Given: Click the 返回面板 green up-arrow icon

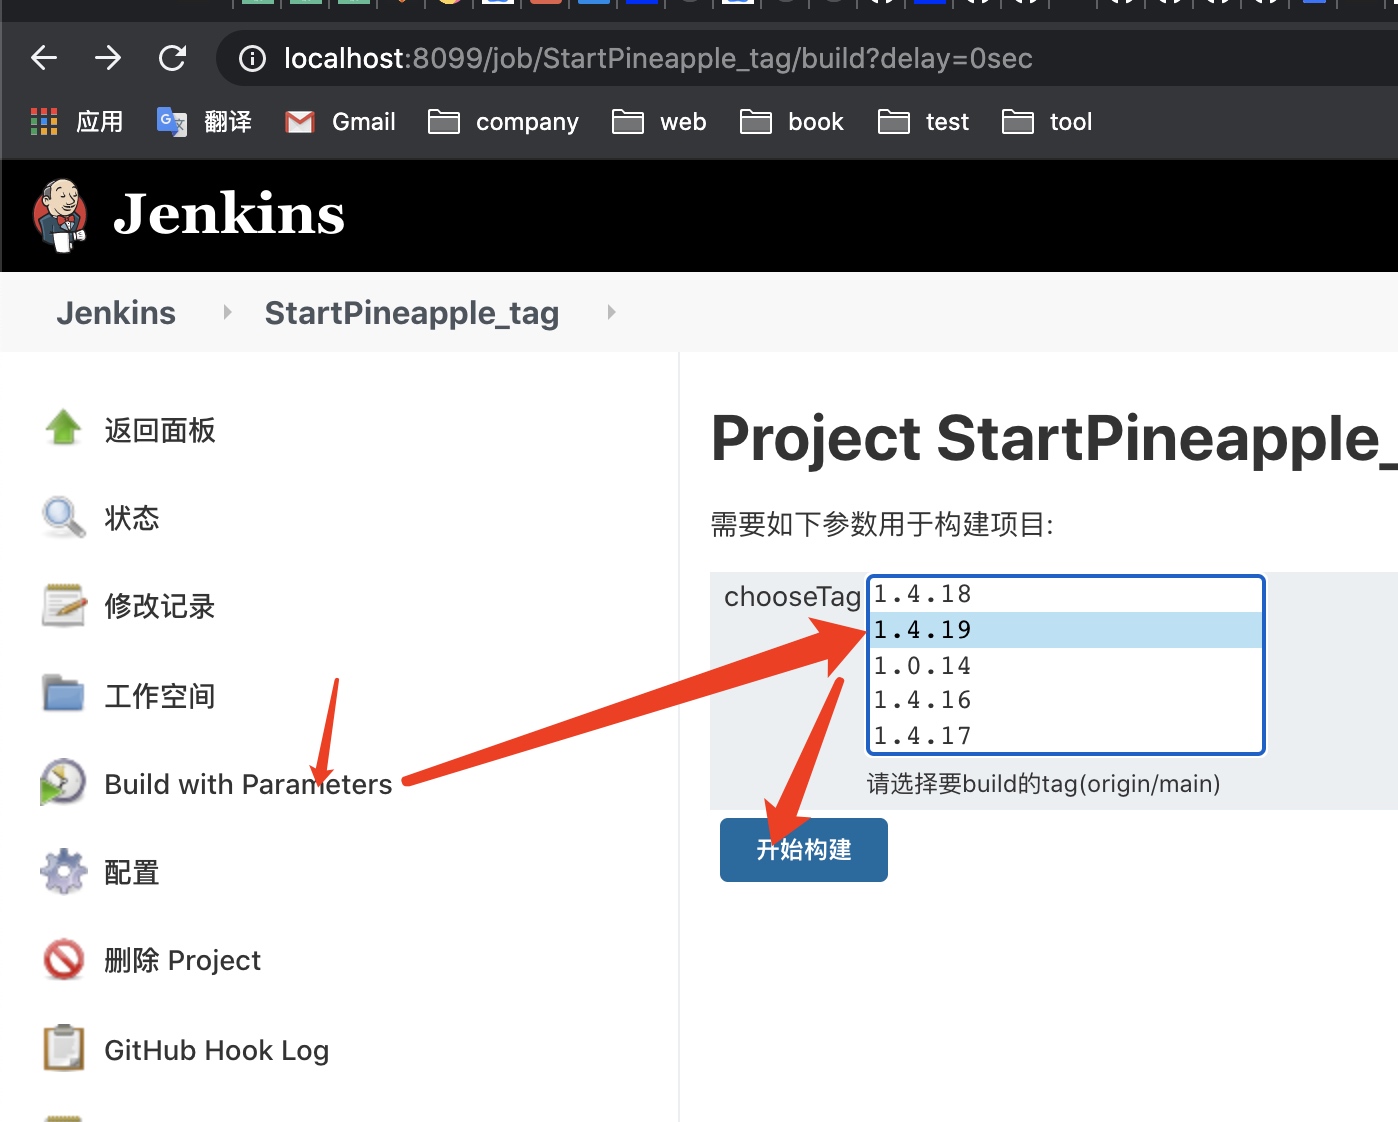Looking at the screenshot, I should (x=62, y=428).
